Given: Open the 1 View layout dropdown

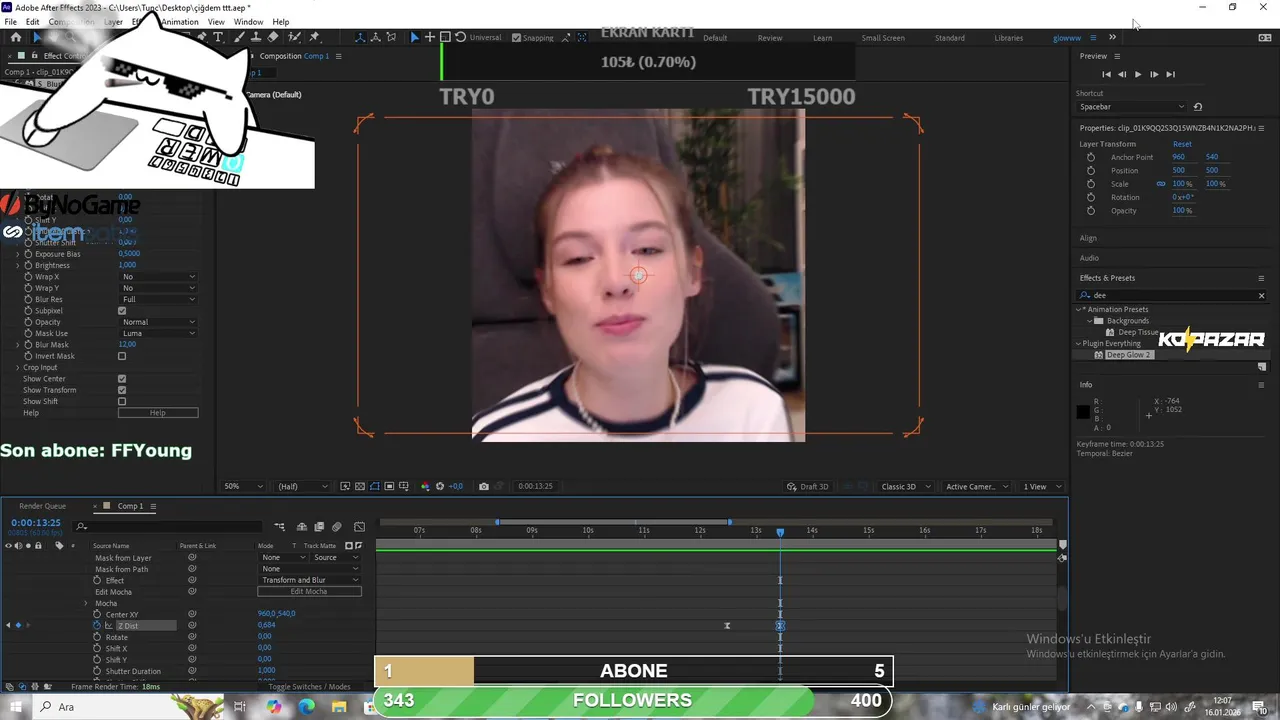Looking at the screenshot, I should tap(1041, 486).
